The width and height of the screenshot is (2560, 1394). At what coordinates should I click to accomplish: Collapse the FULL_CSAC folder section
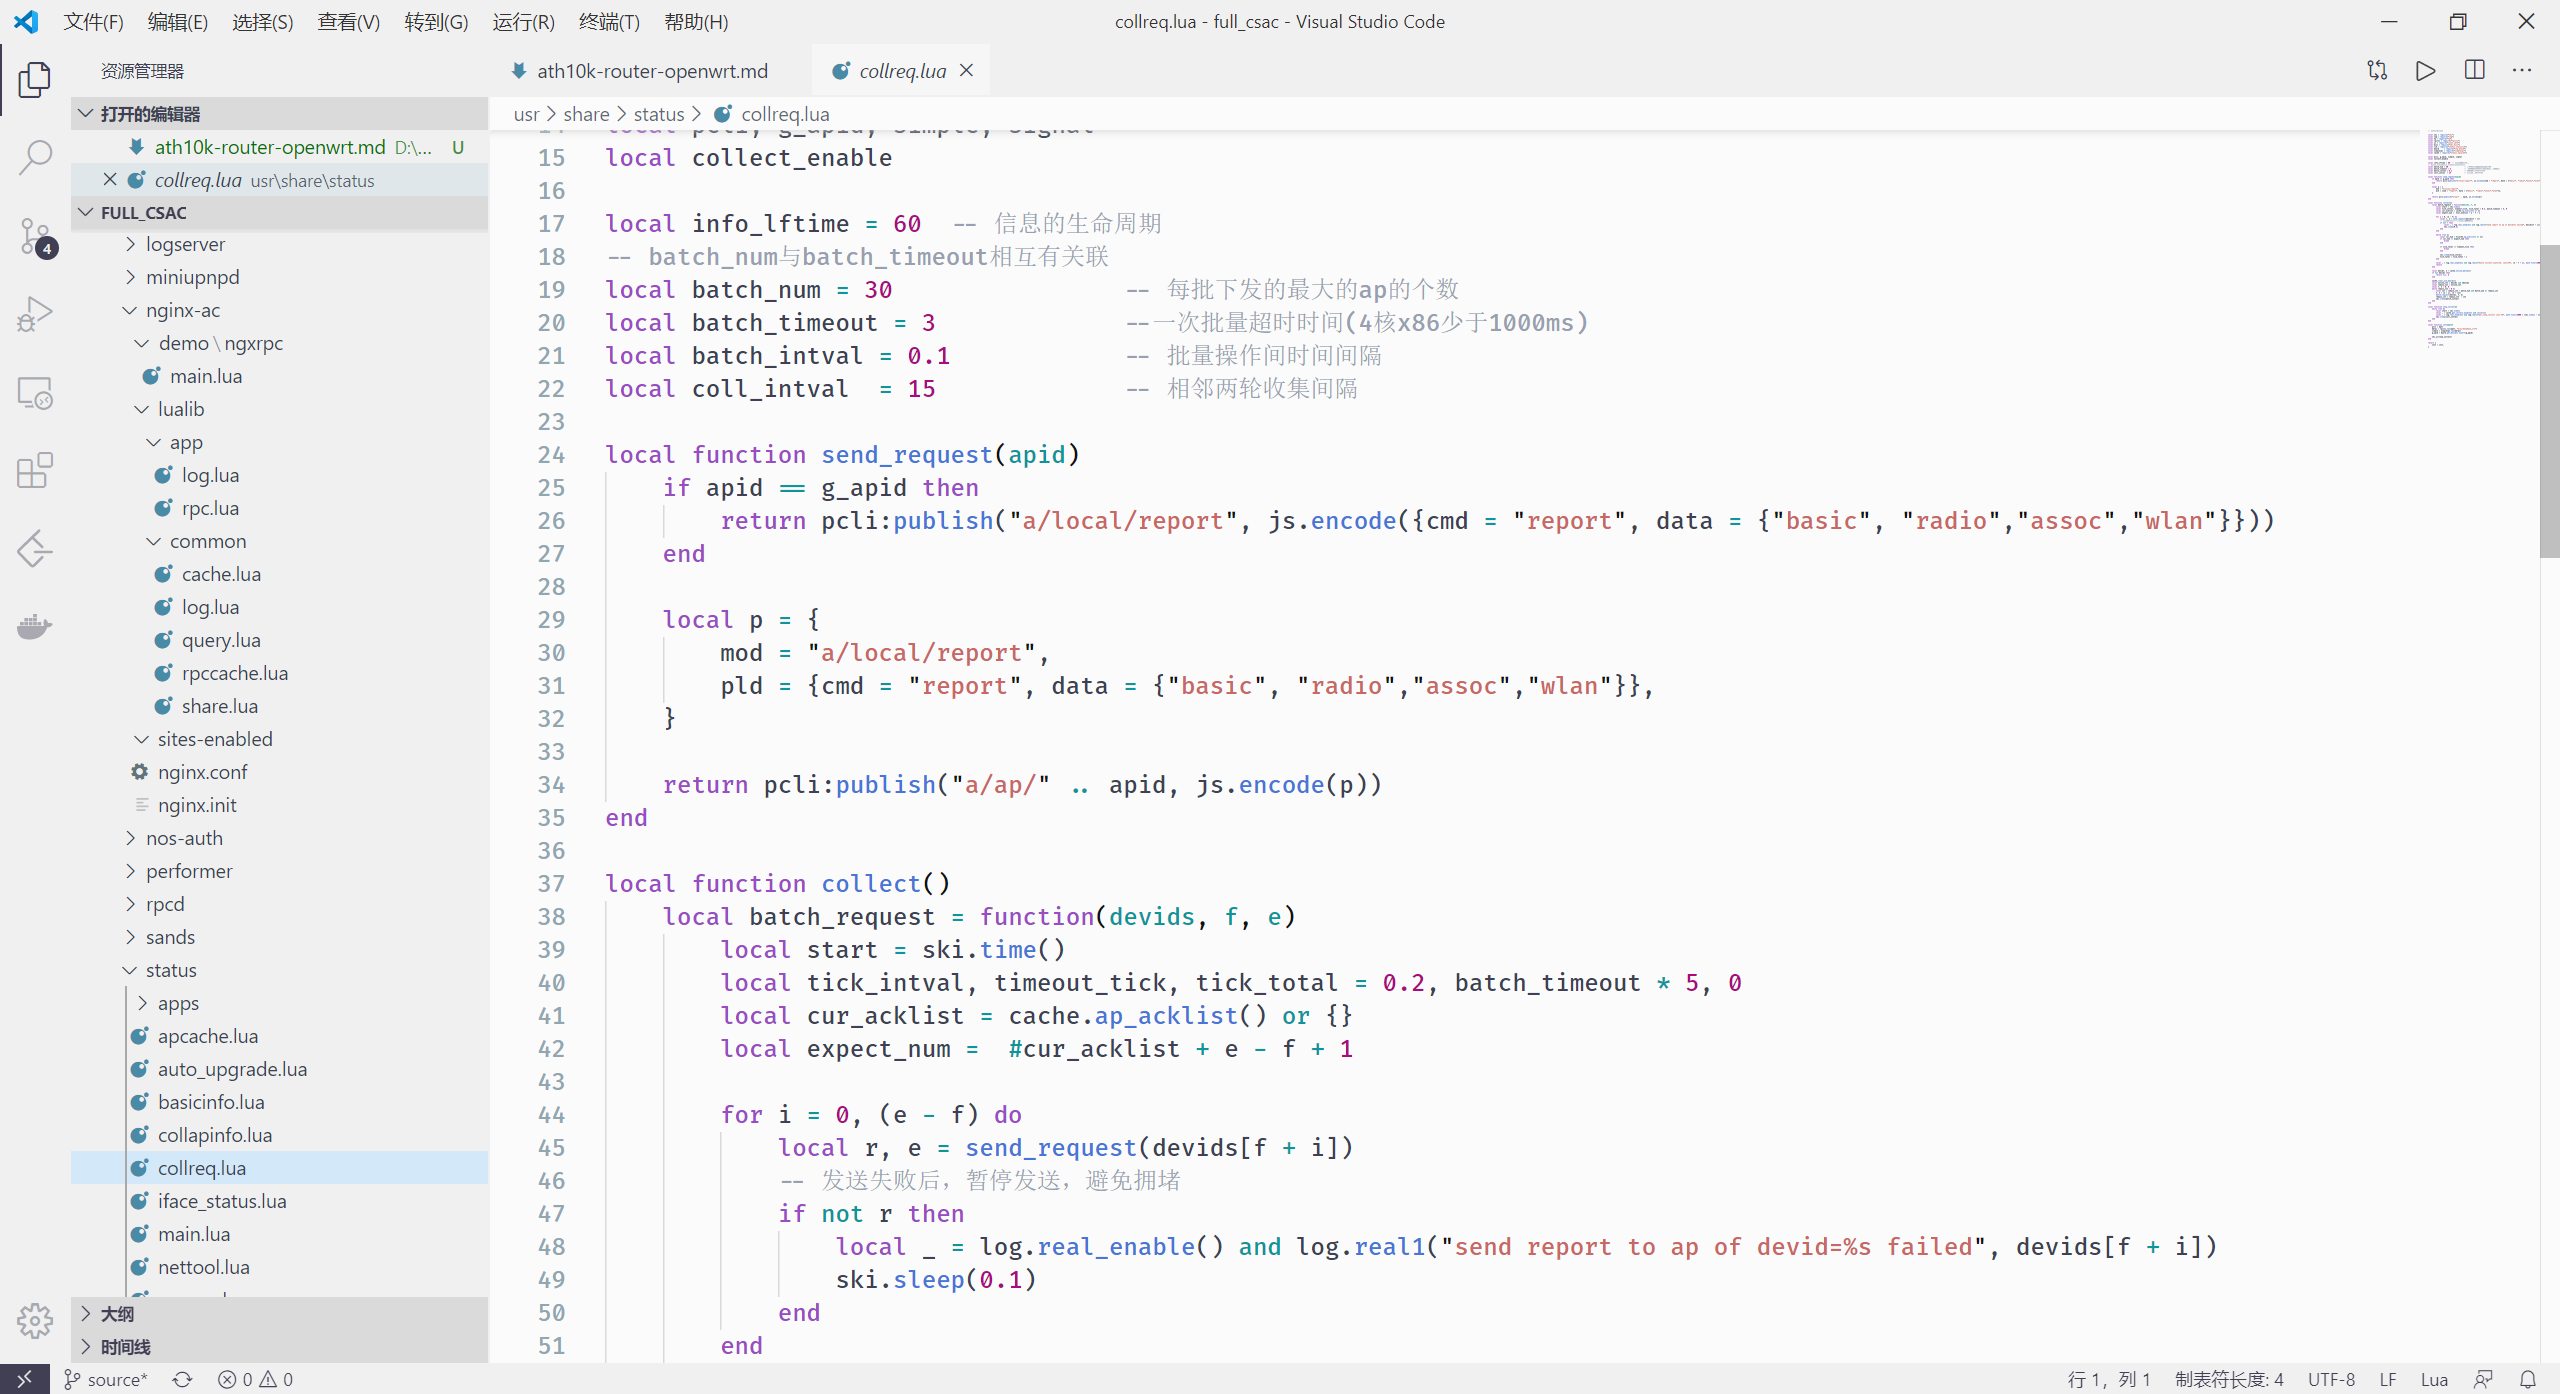[x=279, y=213]
